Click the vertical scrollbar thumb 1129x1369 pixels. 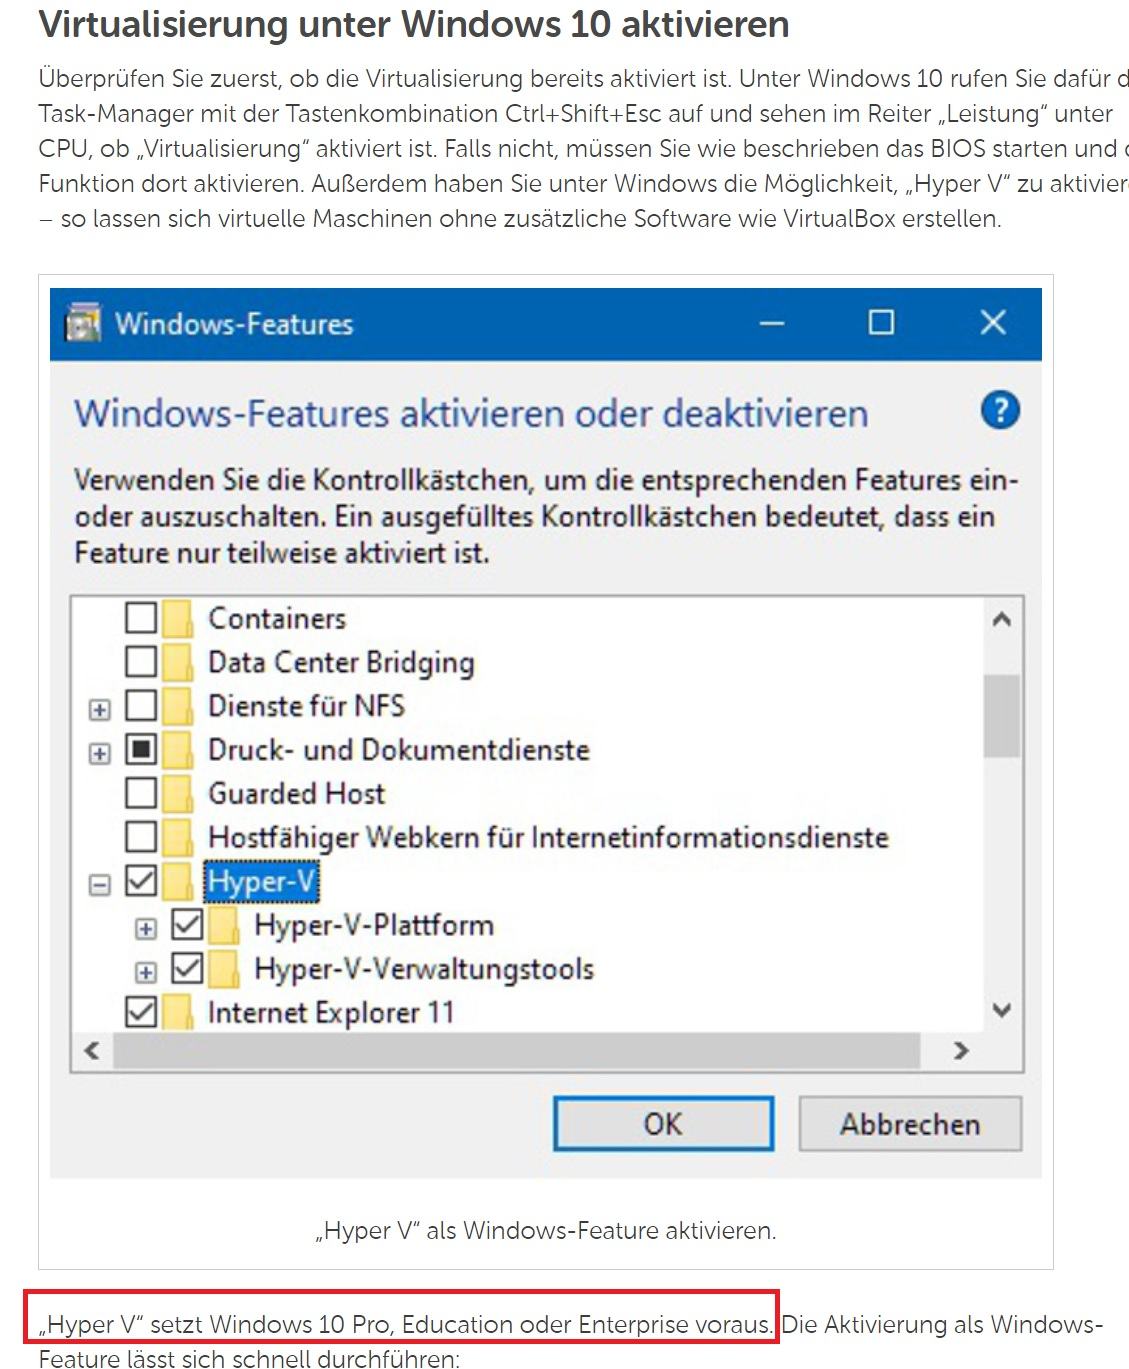click(1001, 715)
